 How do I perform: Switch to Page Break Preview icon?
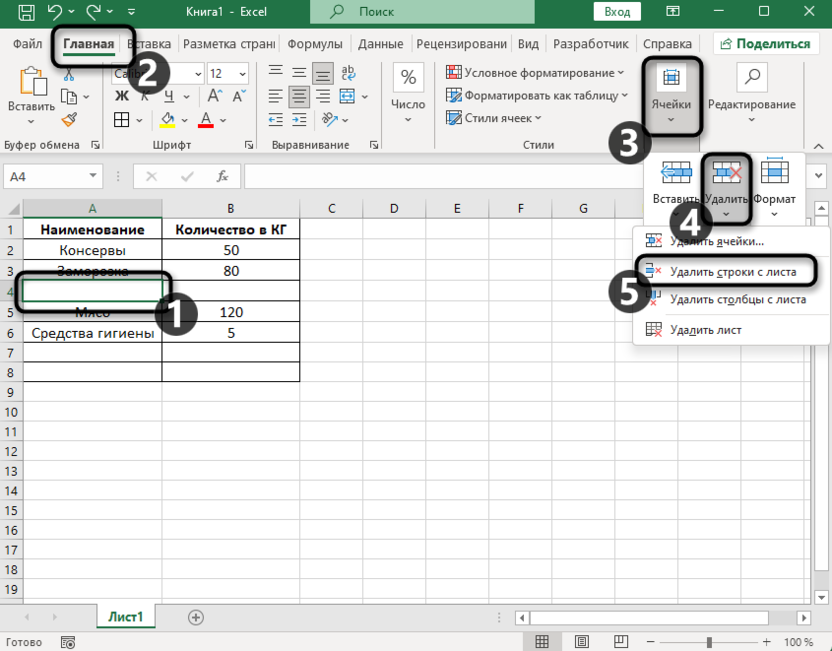(x=620, y=641)
